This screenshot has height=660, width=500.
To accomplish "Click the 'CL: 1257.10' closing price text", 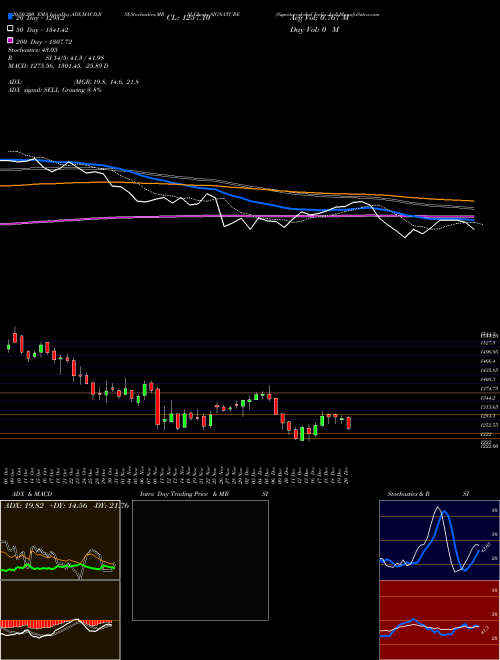I will [x=188, y=18].
